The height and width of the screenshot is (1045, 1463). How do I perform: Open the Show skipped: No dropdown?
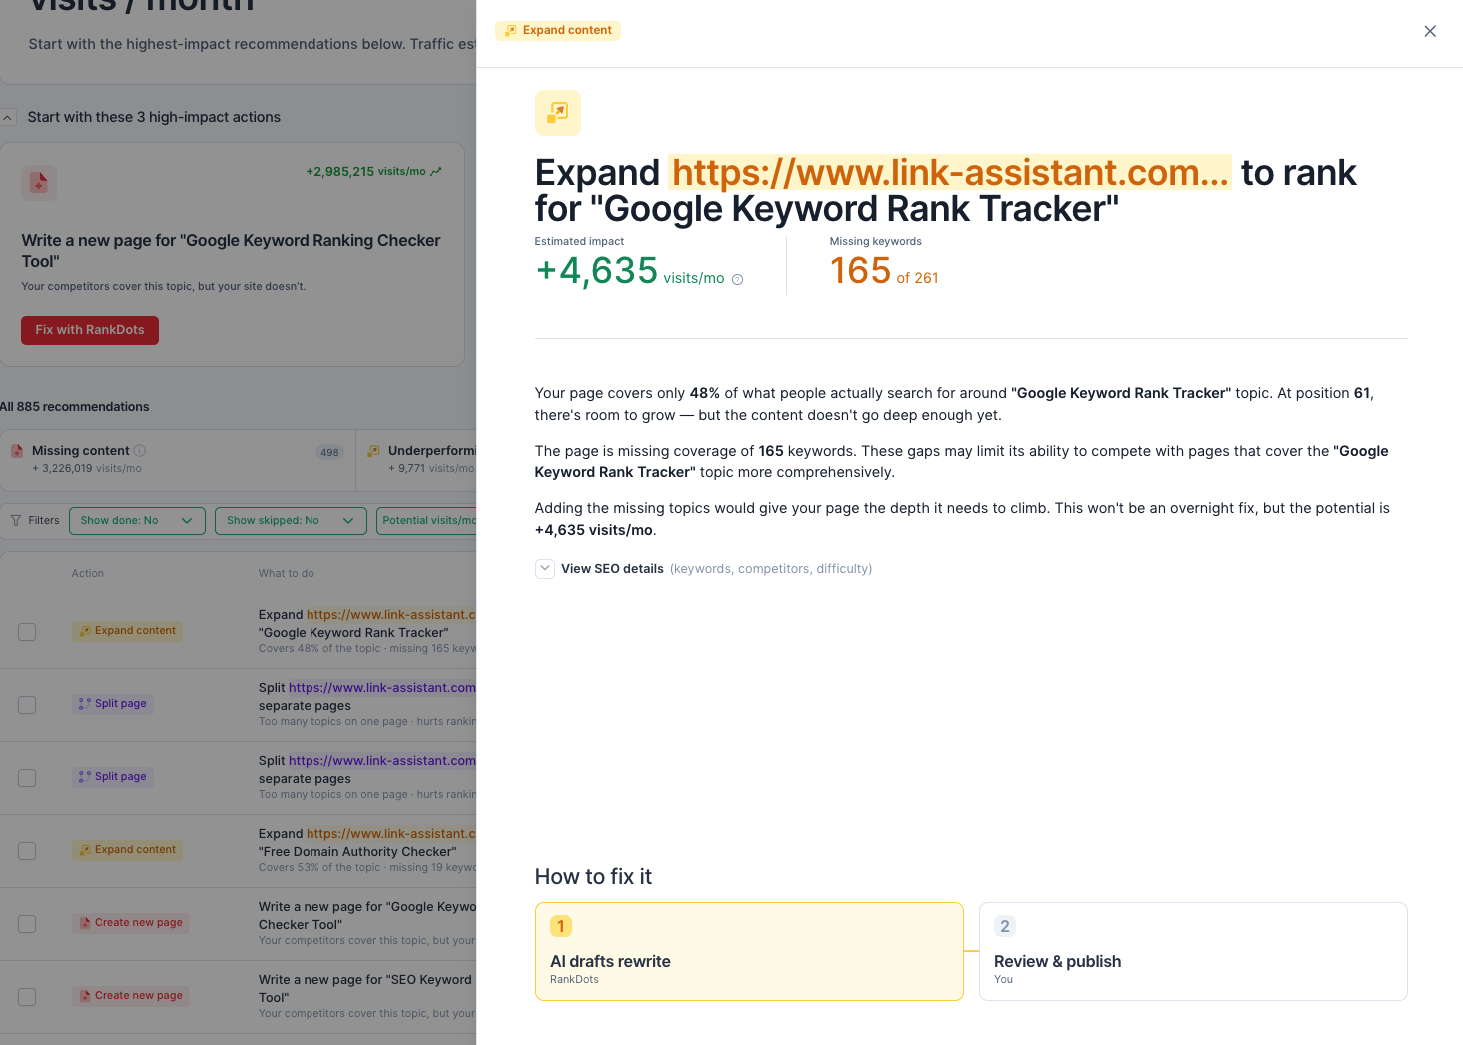coord(291,521)
